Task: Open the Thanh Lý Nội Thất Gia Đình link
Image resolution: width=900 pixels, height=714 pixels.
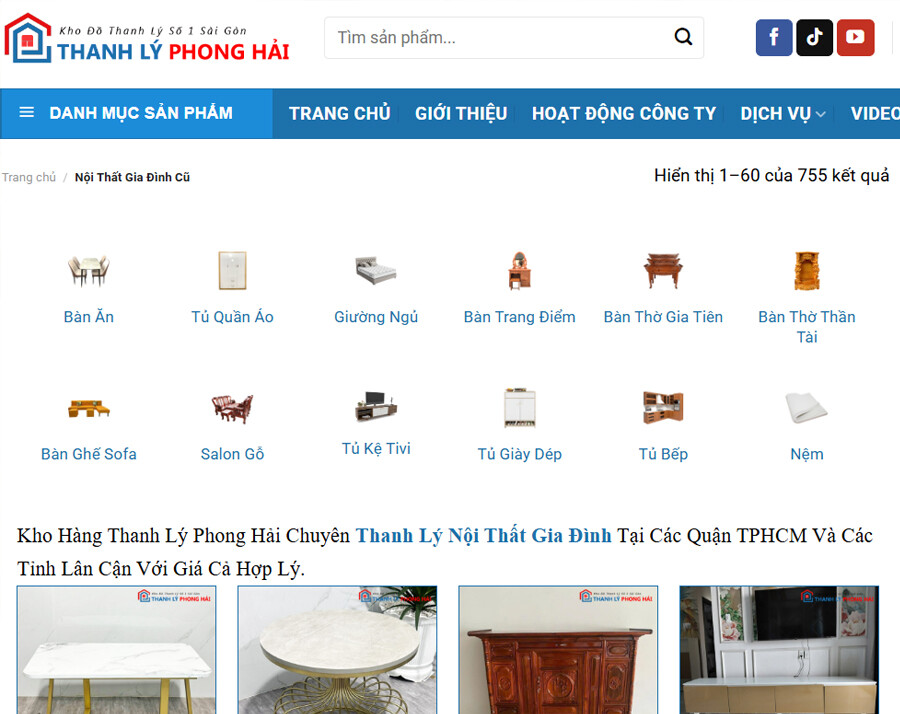Action: (483, 536)
